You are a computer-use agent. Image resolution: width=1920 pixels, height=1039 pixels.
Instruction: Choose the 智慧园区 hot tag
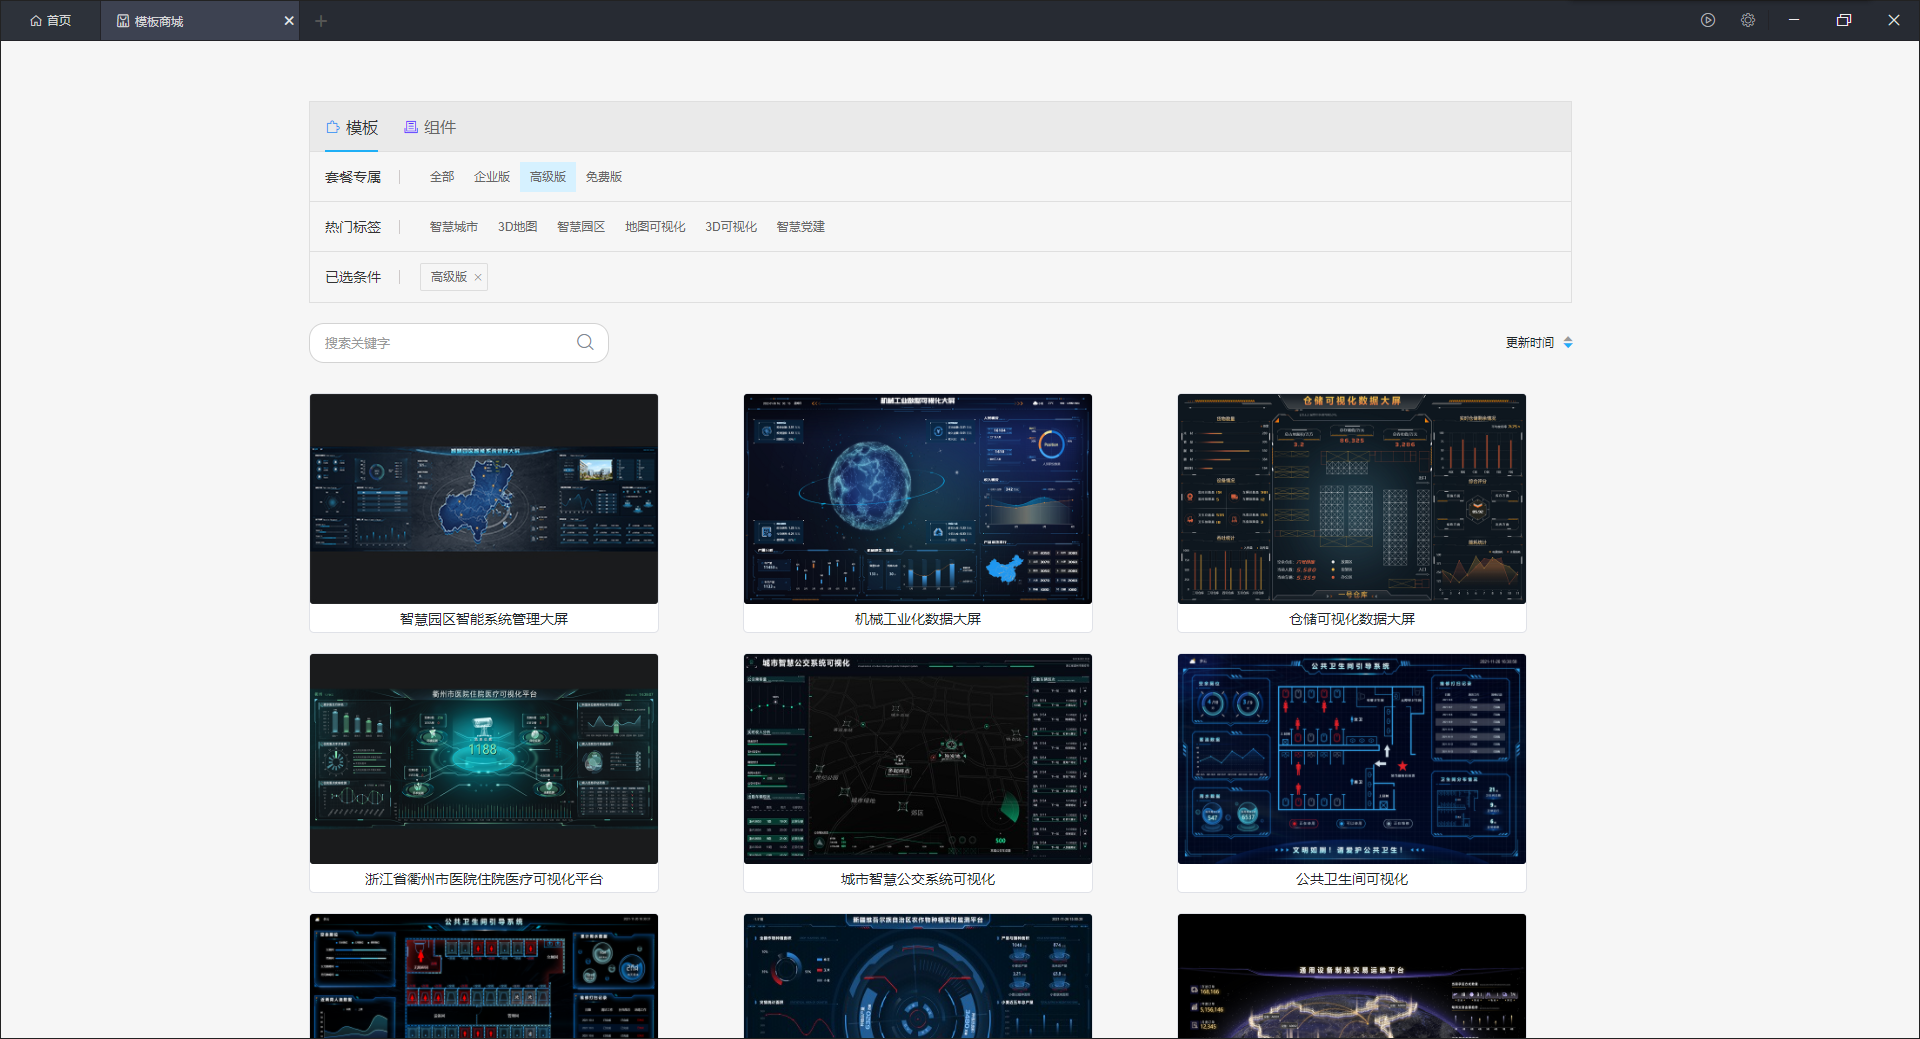coord(581,227)
